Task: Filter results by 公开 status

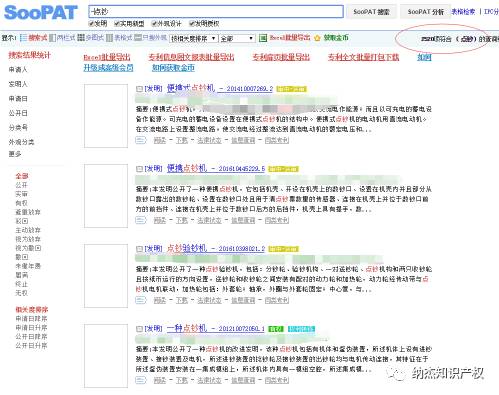Action: [21, 185]
